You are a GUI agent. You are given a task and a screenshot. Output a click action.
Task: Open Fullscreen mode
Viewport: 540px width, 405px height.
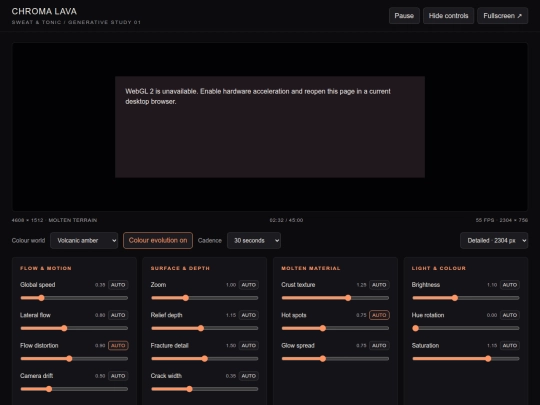(x=502, y=16)
